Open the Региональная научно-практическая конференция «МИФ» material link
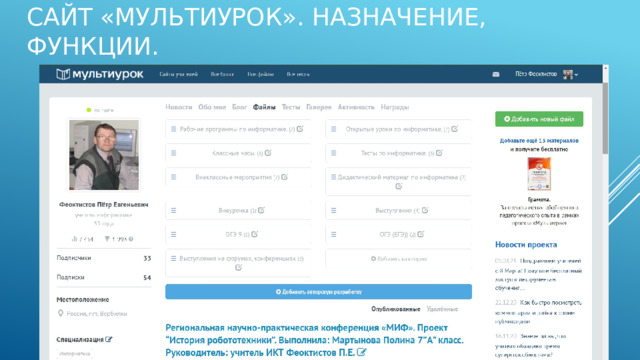 click(x=314, y=340)
